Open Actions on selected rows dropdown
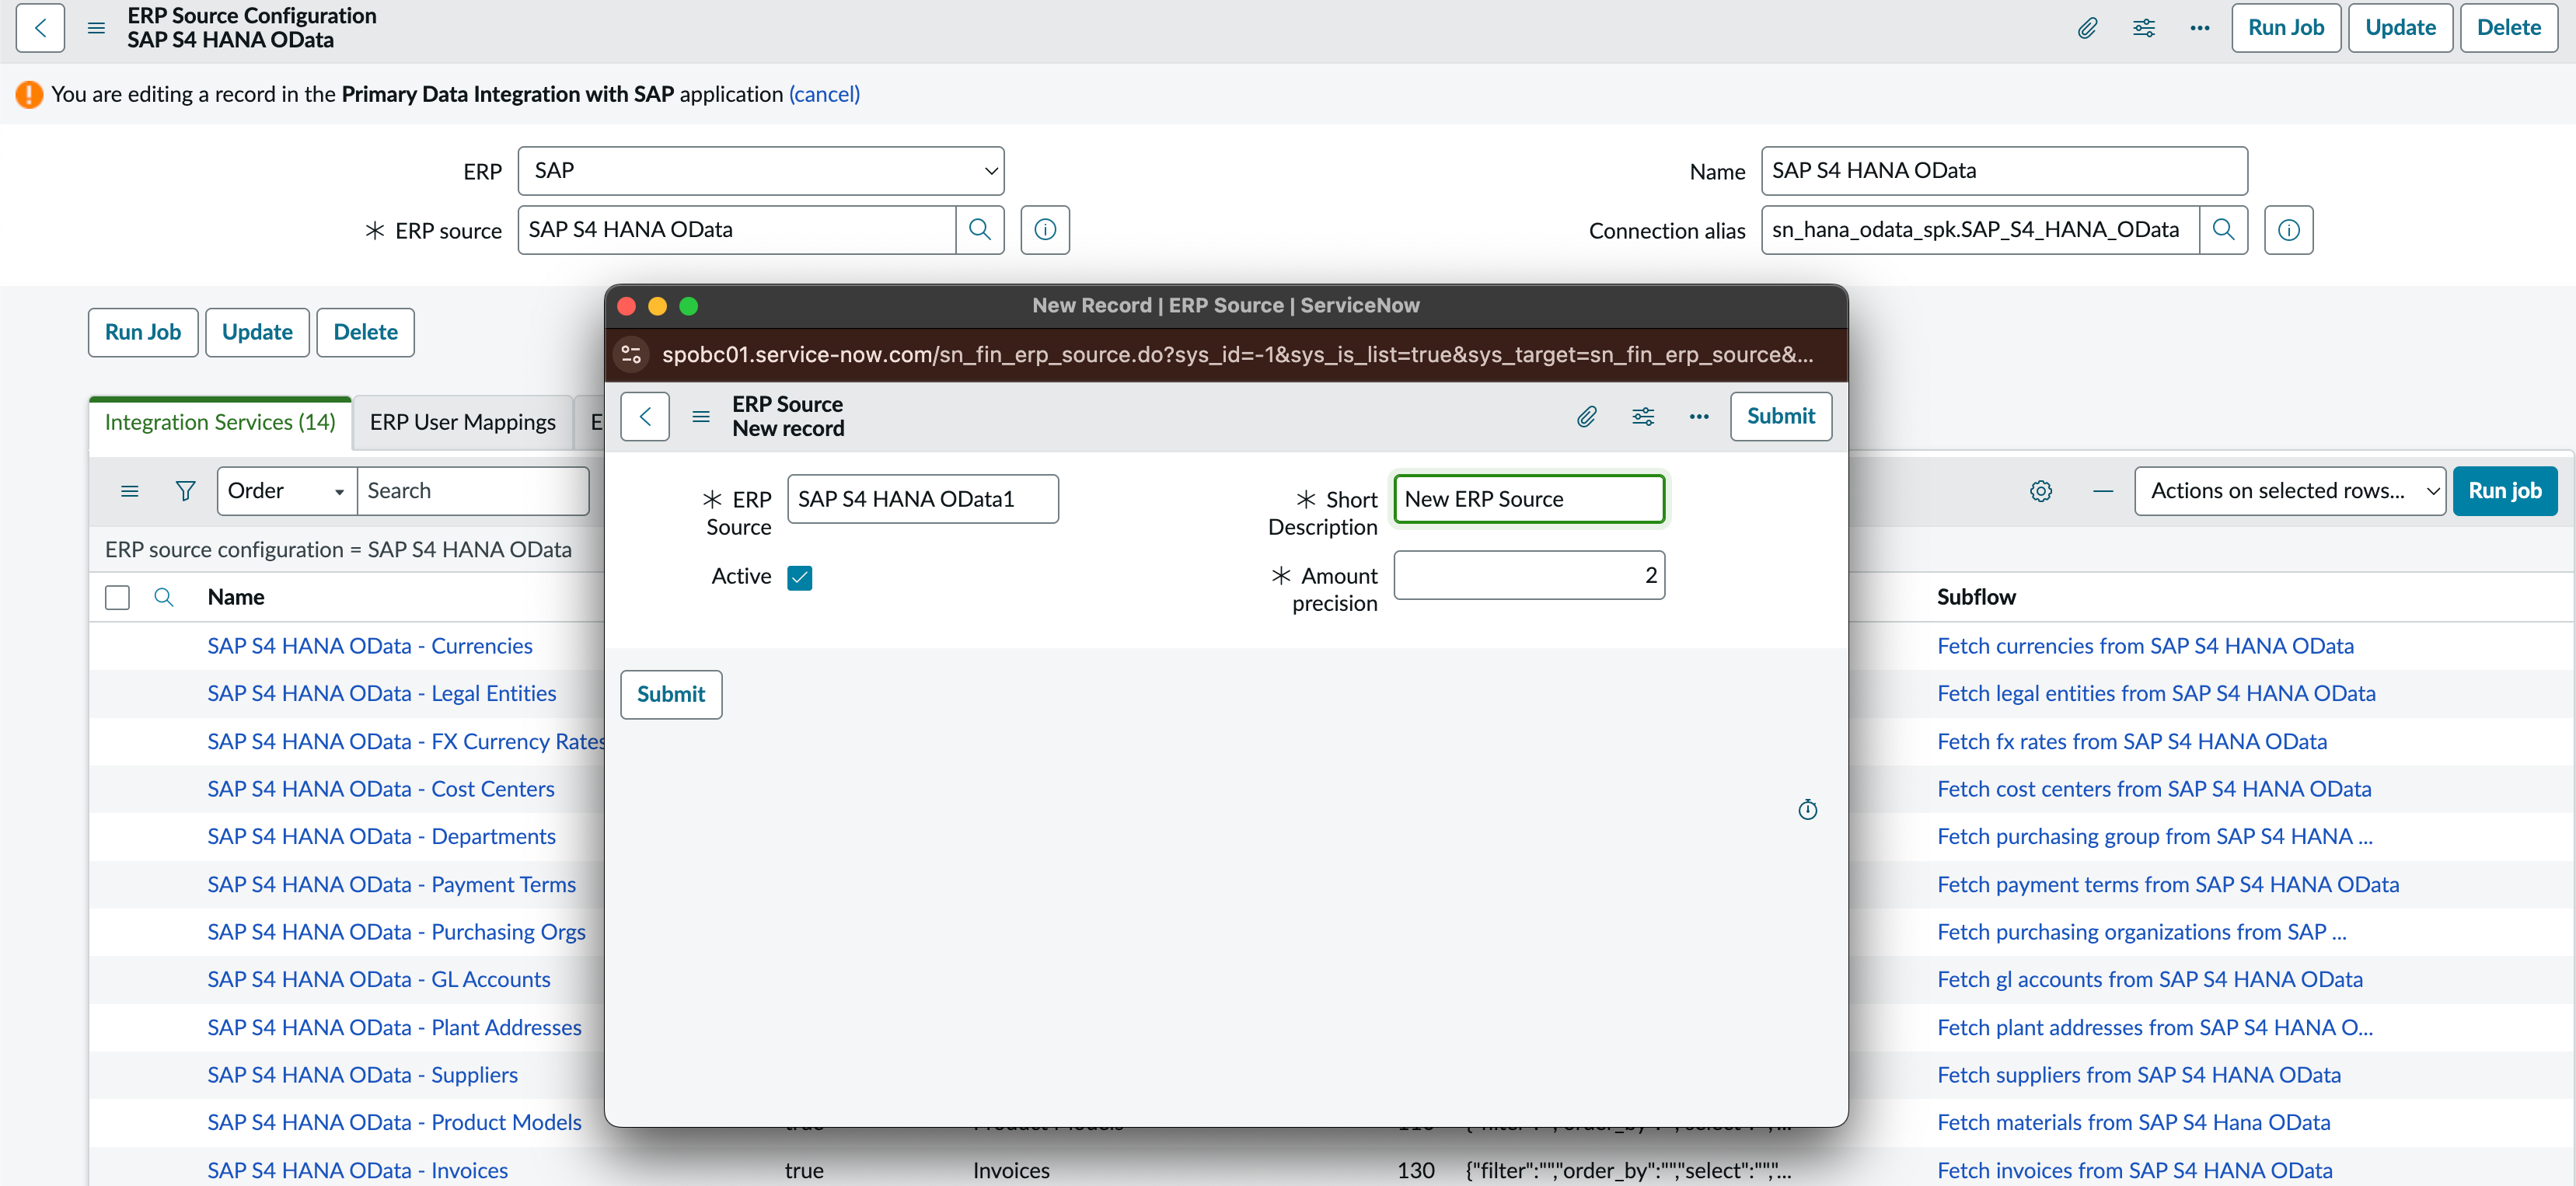 (2290, 491)
